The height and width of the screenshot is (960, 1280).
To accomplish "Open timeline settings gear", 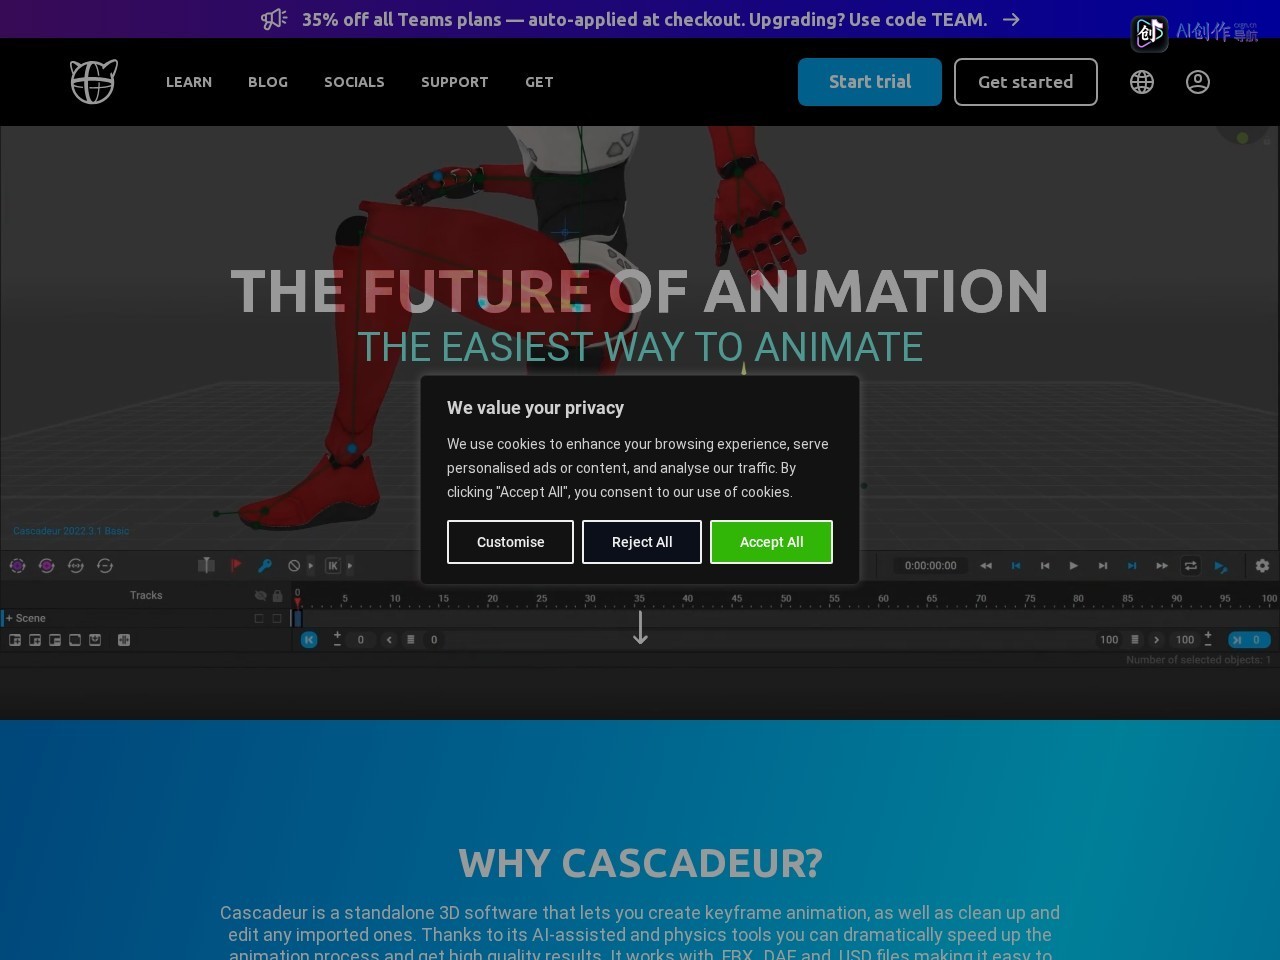I will 1263,566.
